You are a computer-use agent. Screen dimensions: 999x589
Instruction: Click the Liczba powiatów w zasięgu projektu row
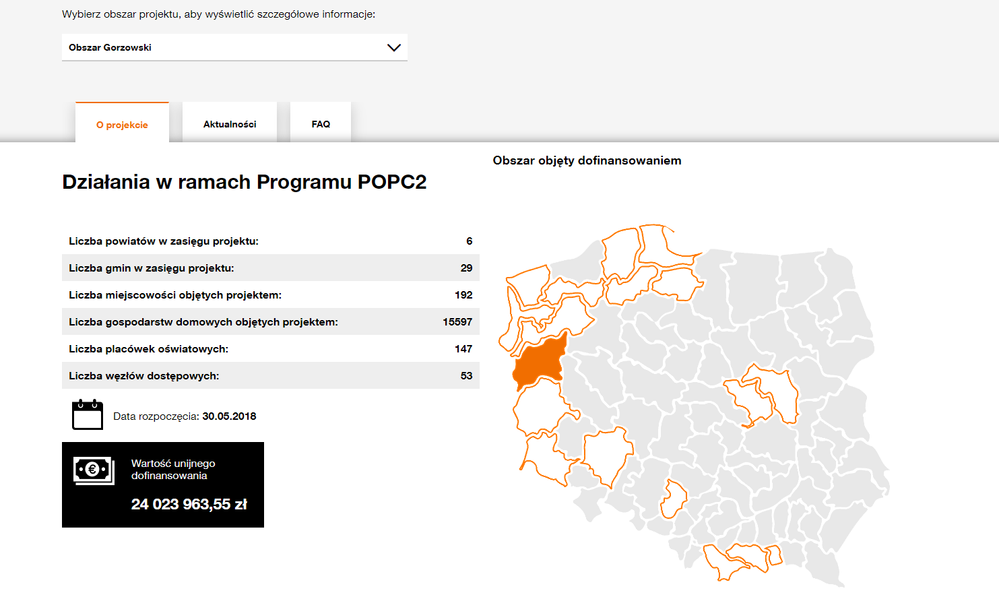pyautogui.click(x=270, y=241)
